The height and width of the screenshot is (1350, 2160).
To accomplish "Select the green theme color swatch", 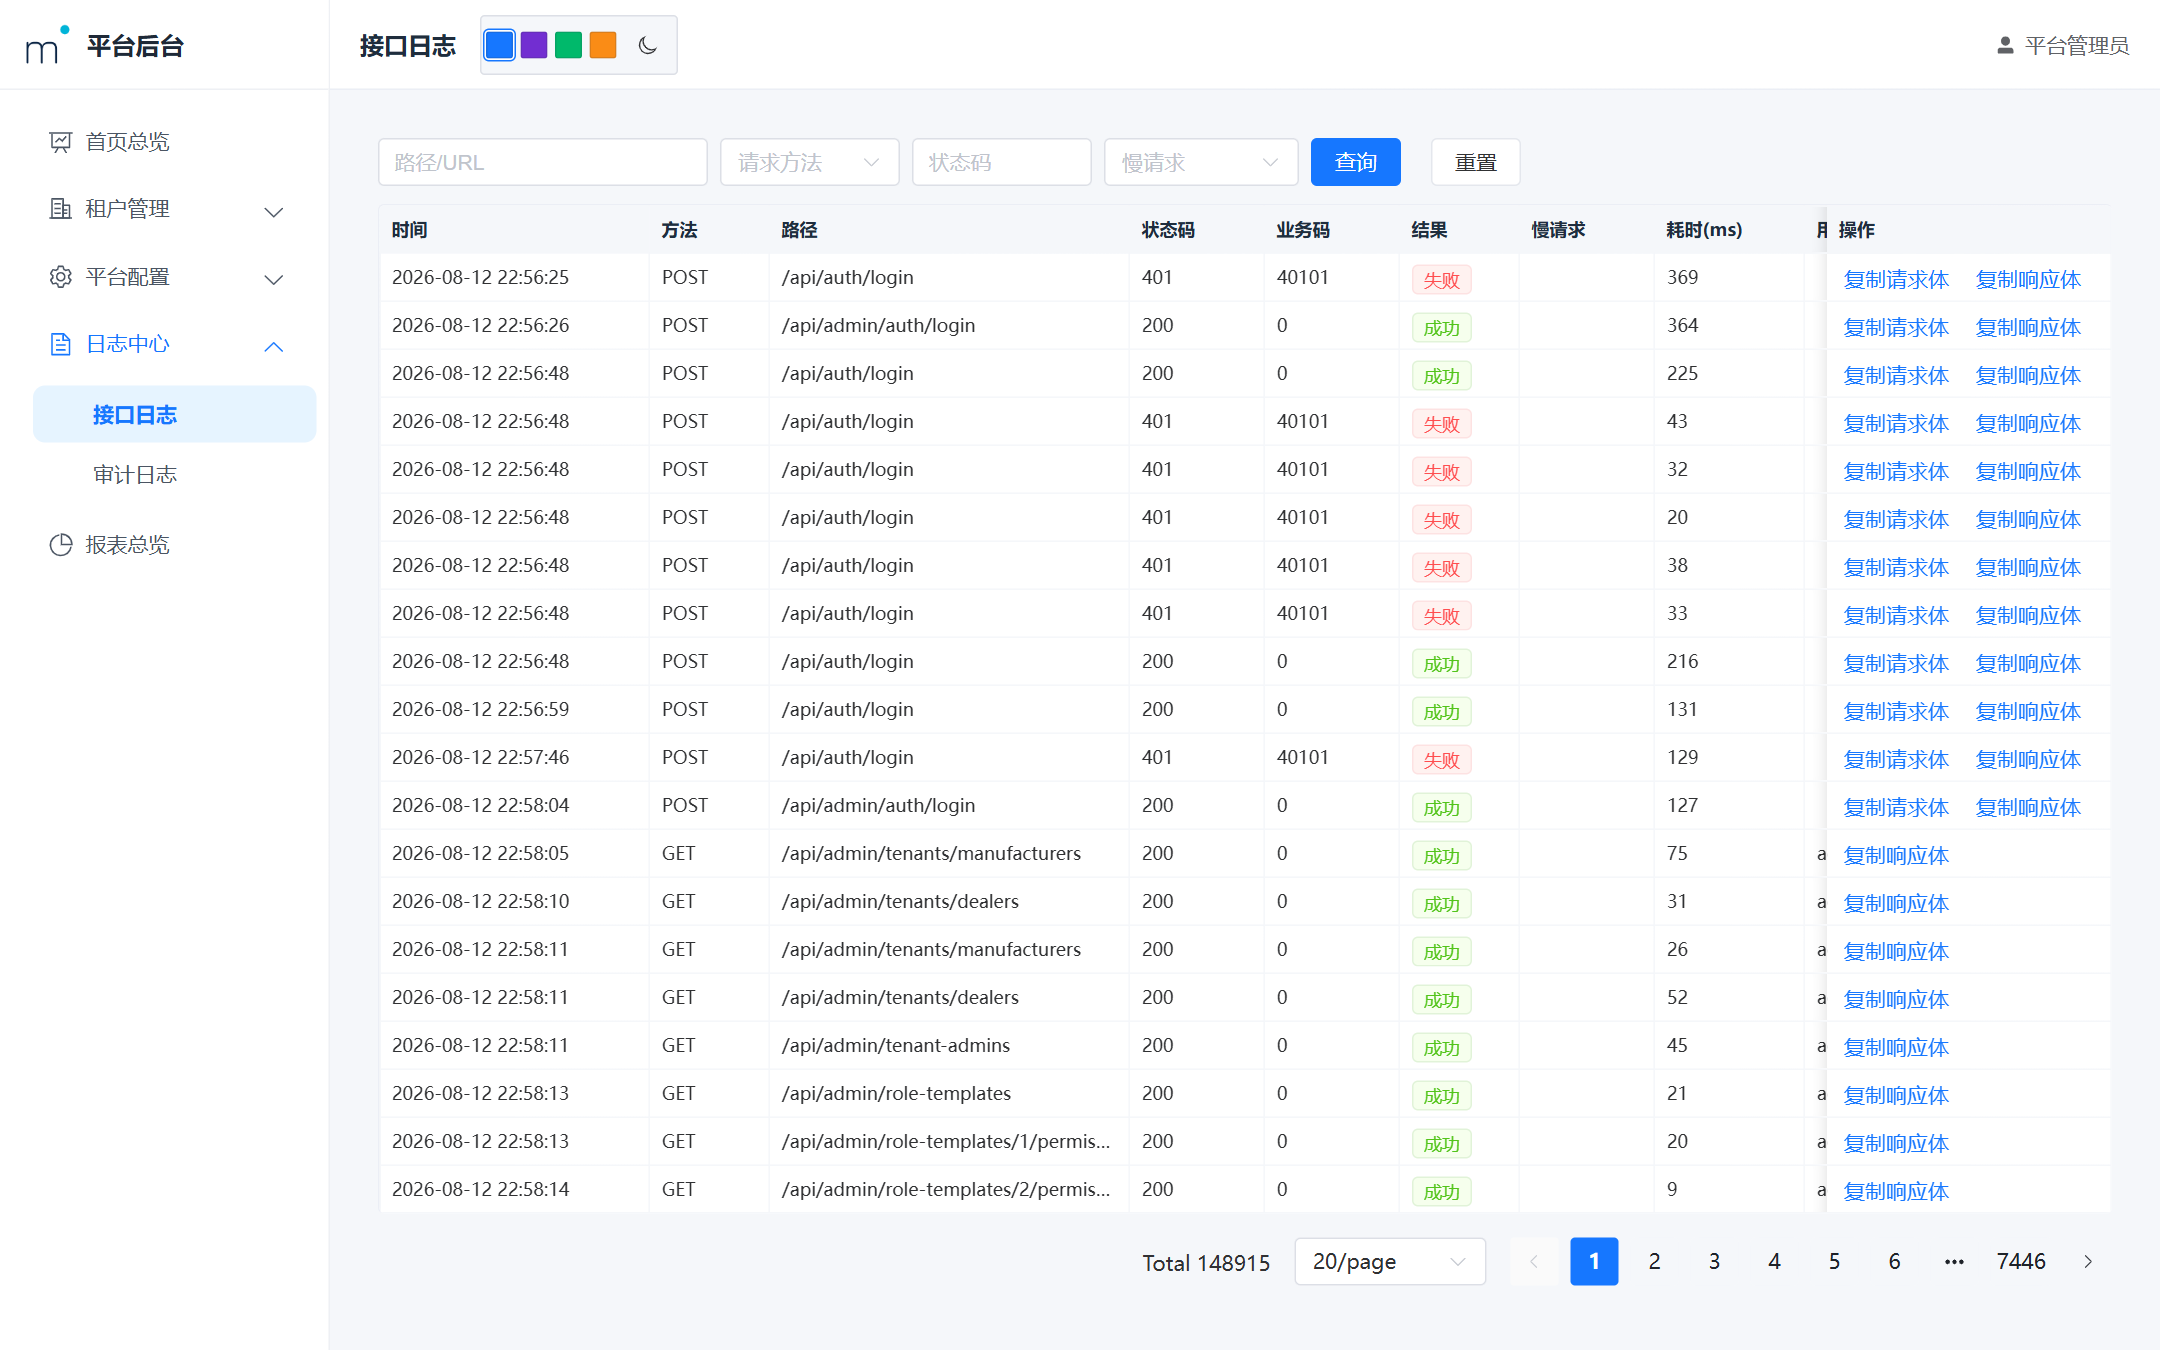I will tap(568, 45).
